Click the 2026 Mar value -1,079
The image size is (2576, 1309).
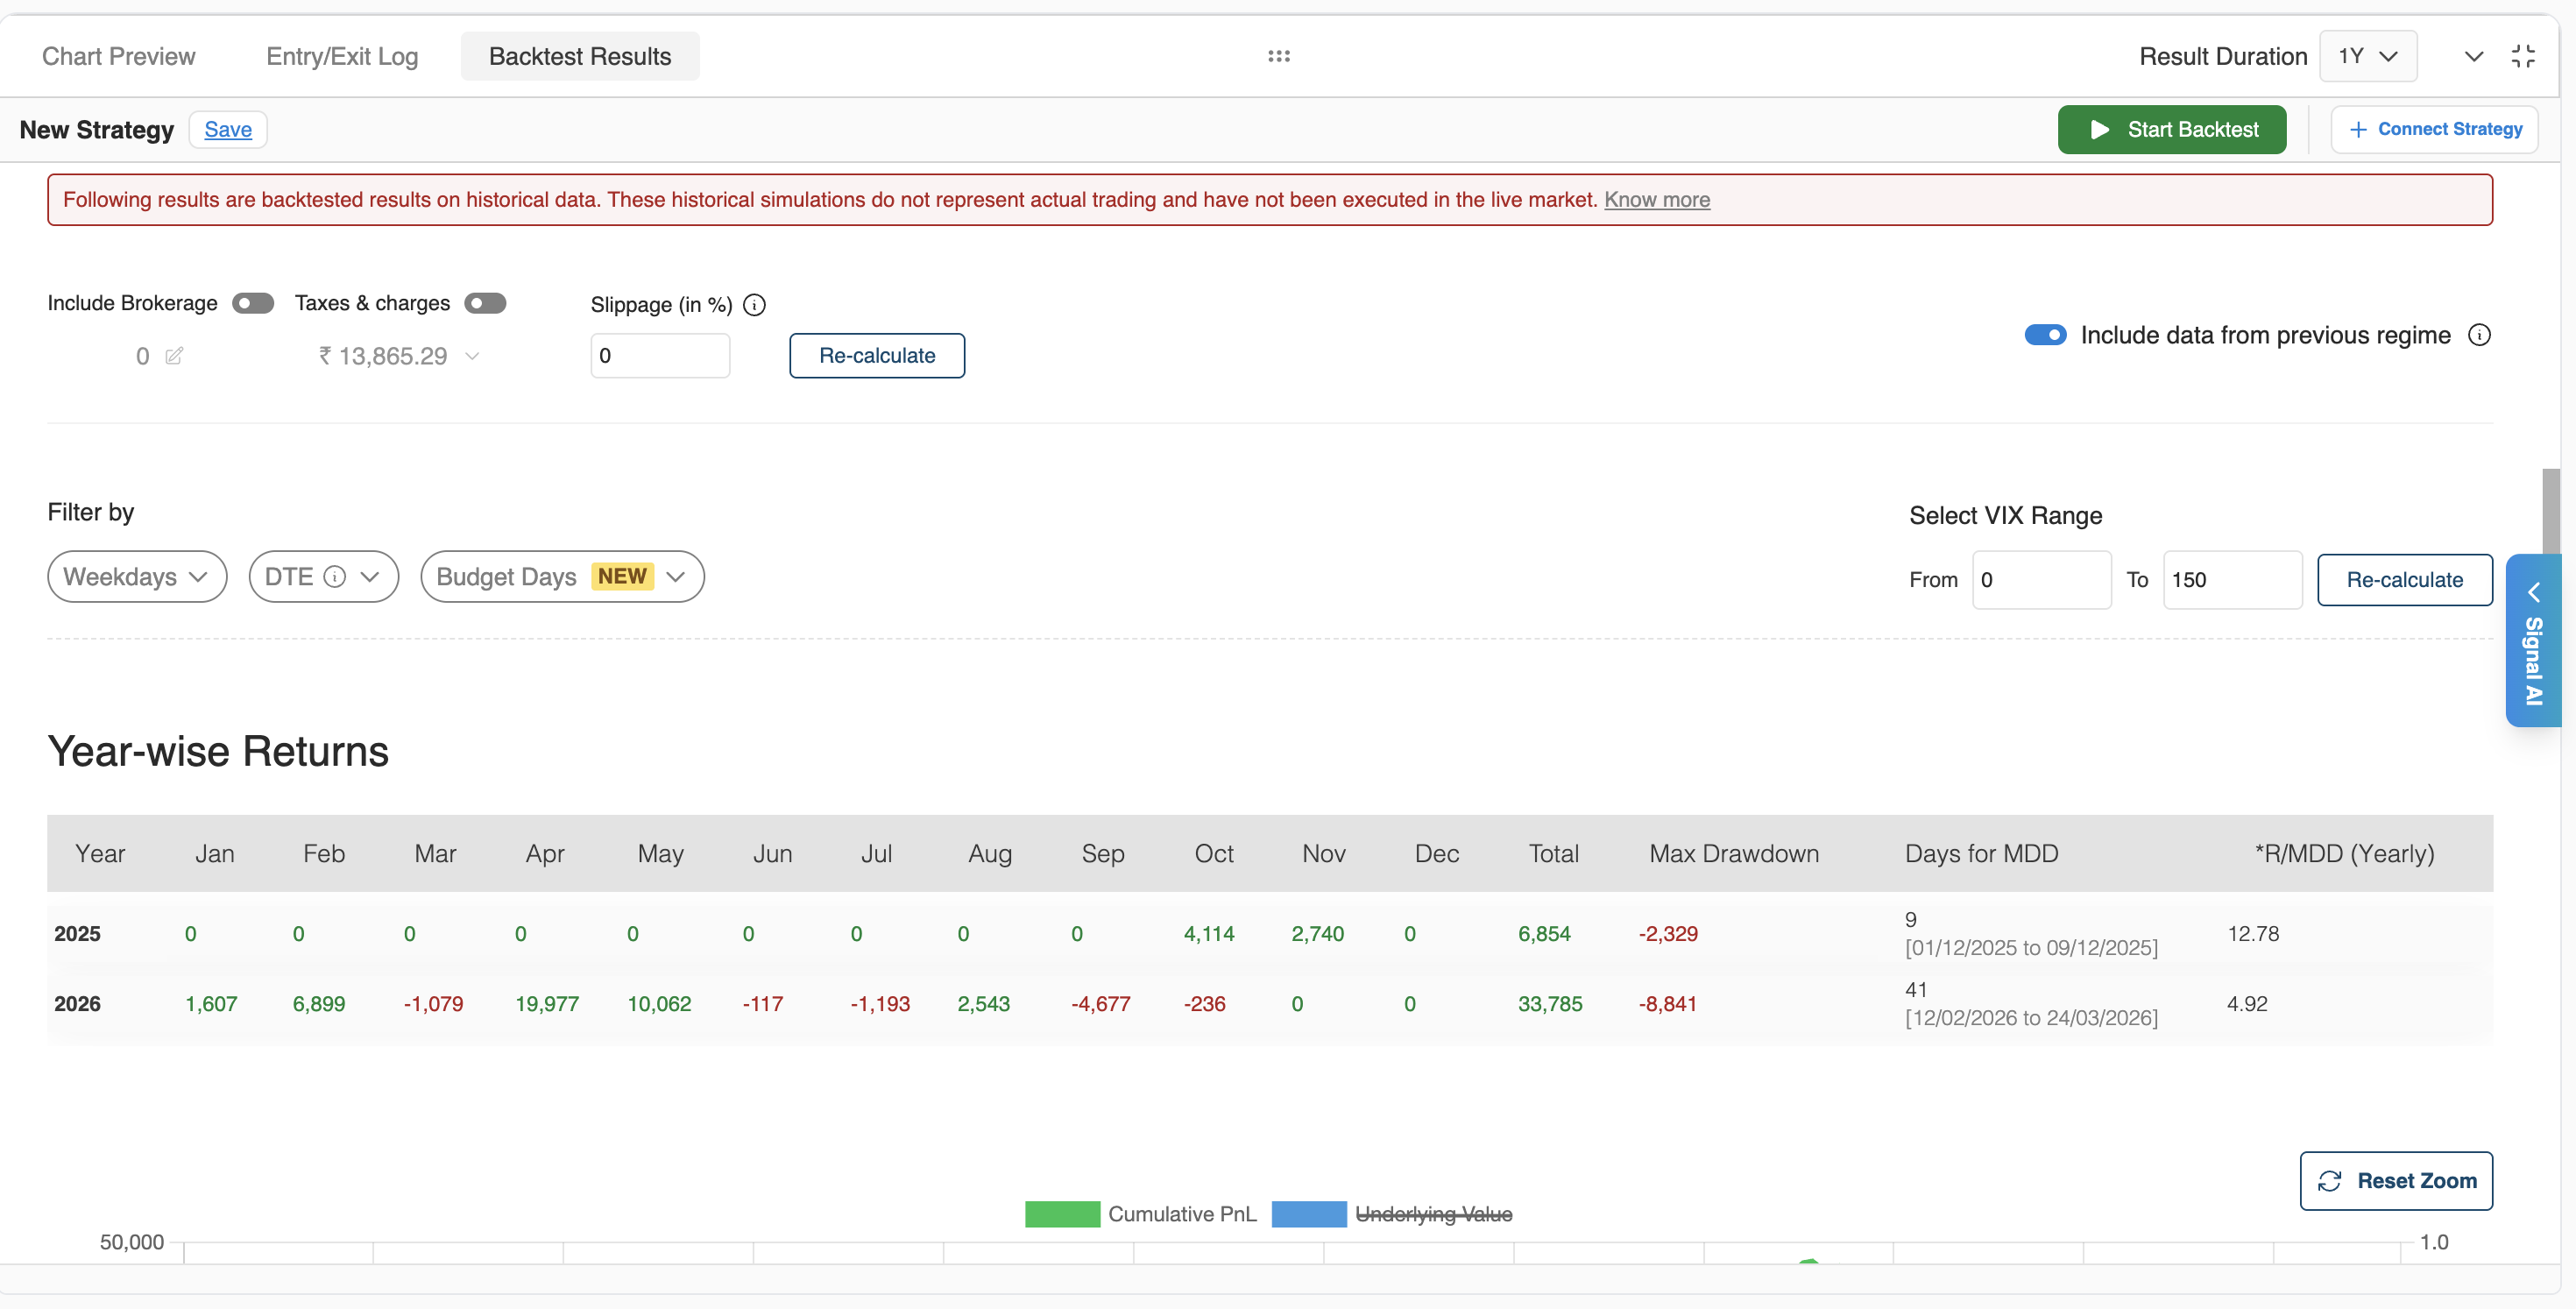click(x=433, y=1003)
